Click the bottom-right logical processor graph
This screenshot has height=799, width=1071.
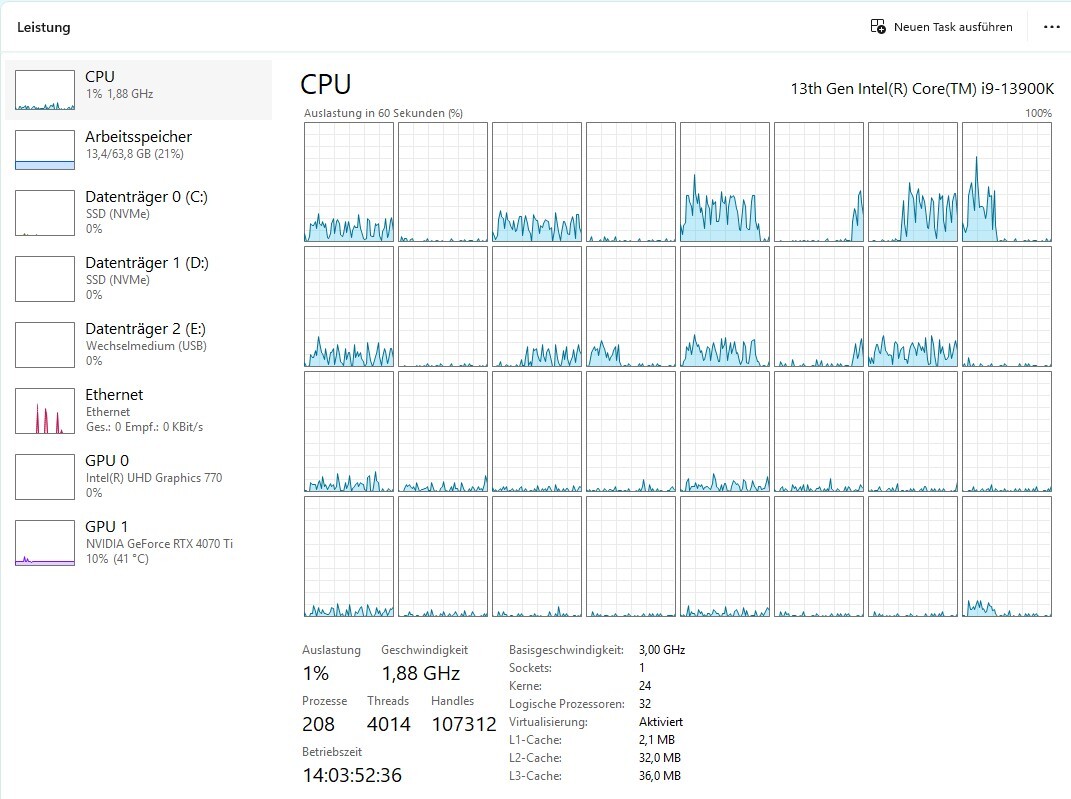(1007, 556)
